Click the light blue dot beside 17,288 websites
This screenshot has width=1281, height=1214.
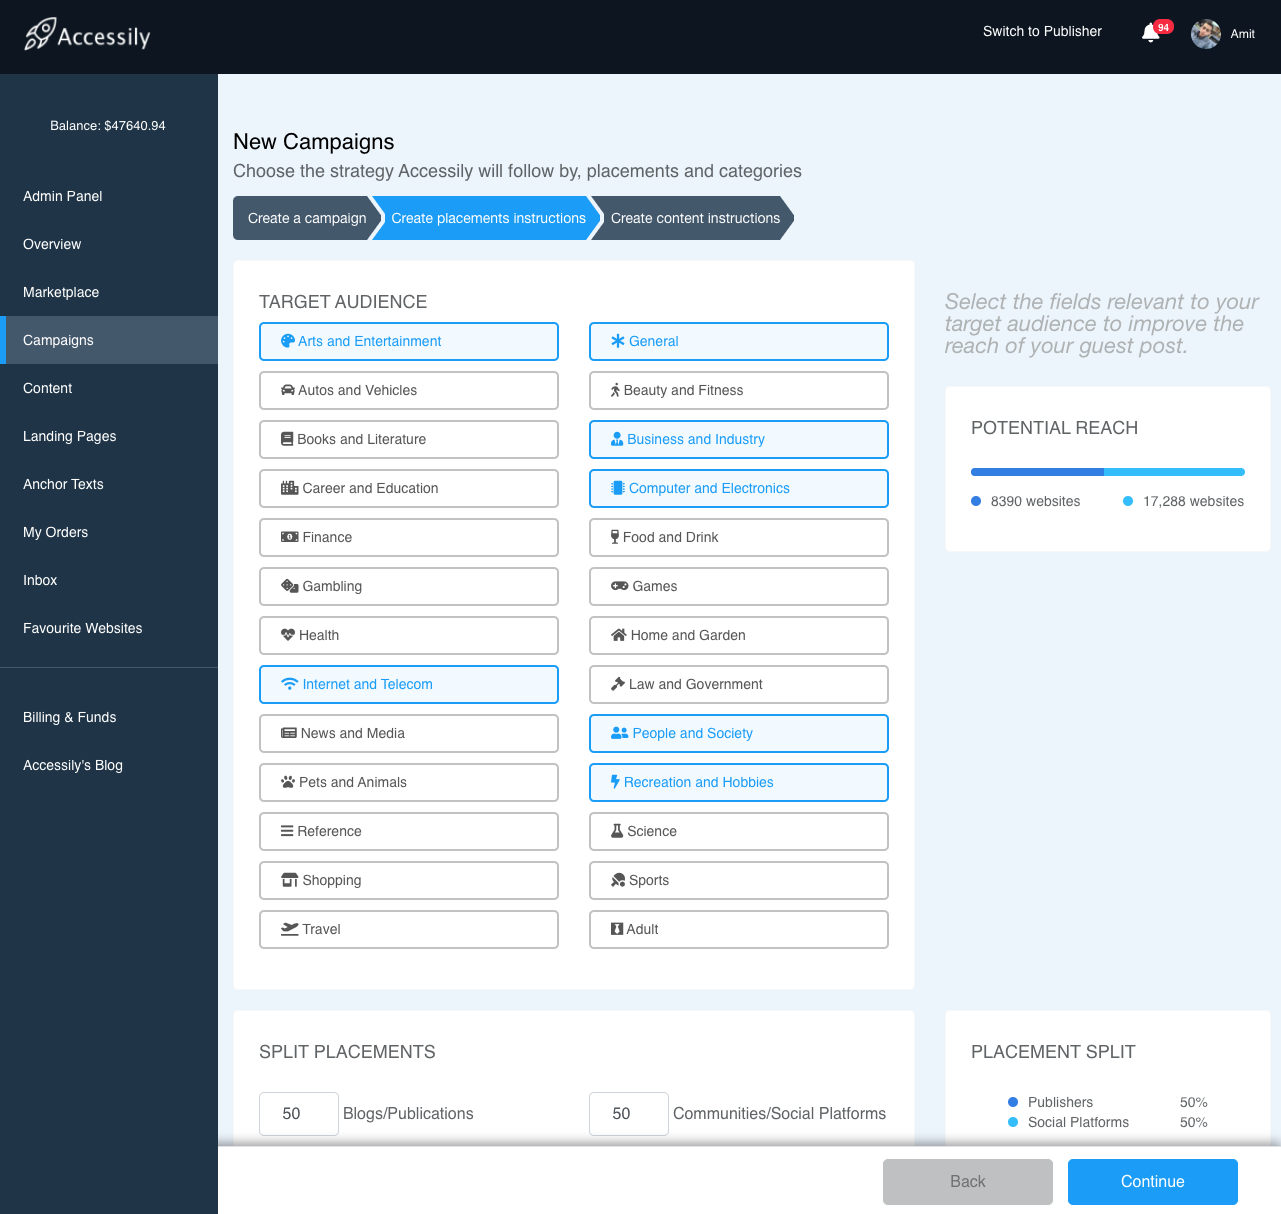coord(1128,501)
